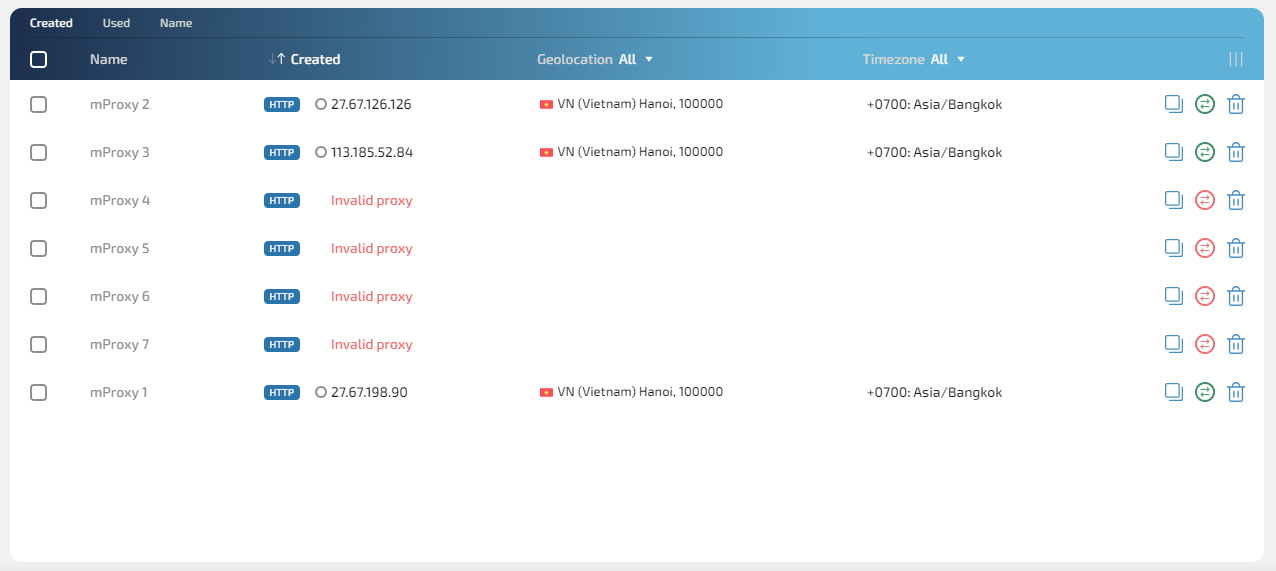Click the HTTP badge of mProxy 2
This screenshot has height=571, width=1276.
pyautogui.click(x=282, y=104)
